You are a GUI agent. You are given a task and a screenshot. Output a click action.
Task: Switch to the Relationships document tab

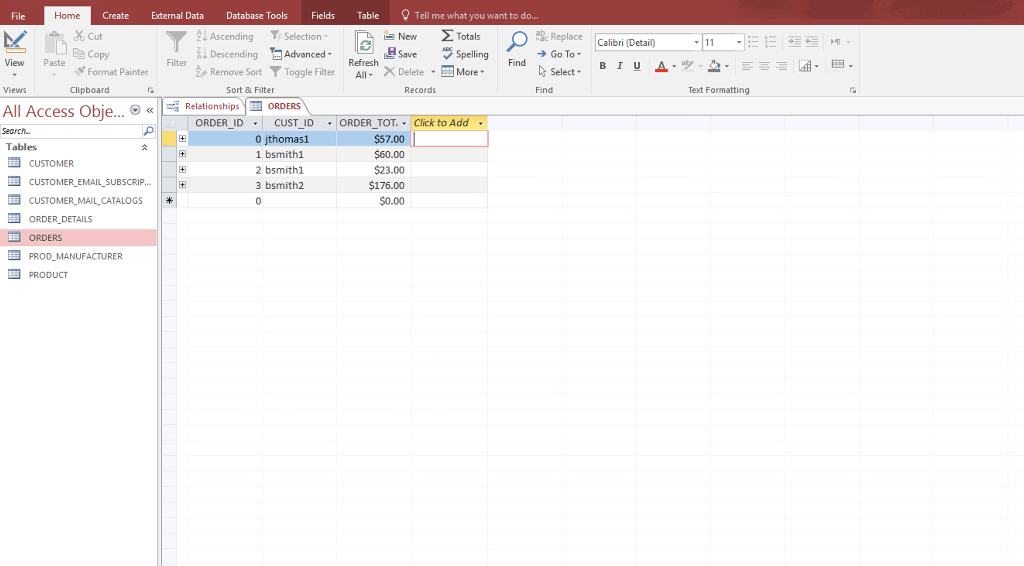(x=204, y=106)
